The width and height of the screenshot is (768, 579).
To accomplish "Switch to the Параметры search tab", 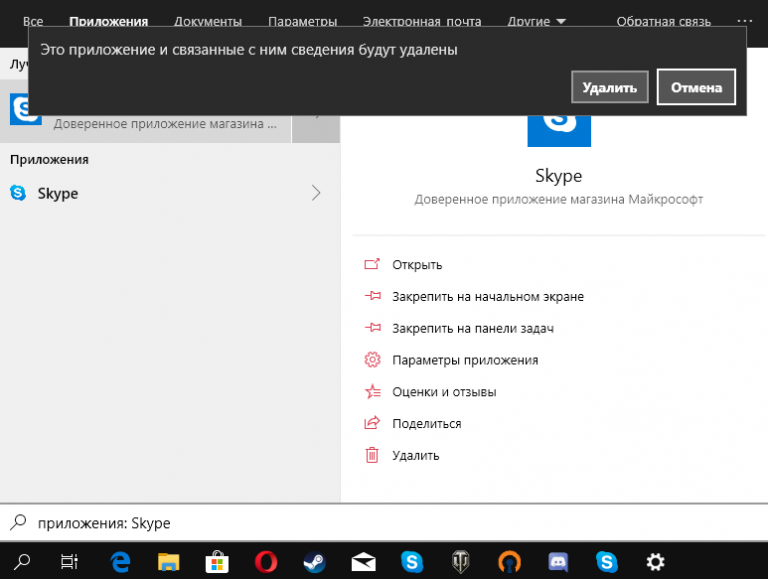I will click(302, 21).
